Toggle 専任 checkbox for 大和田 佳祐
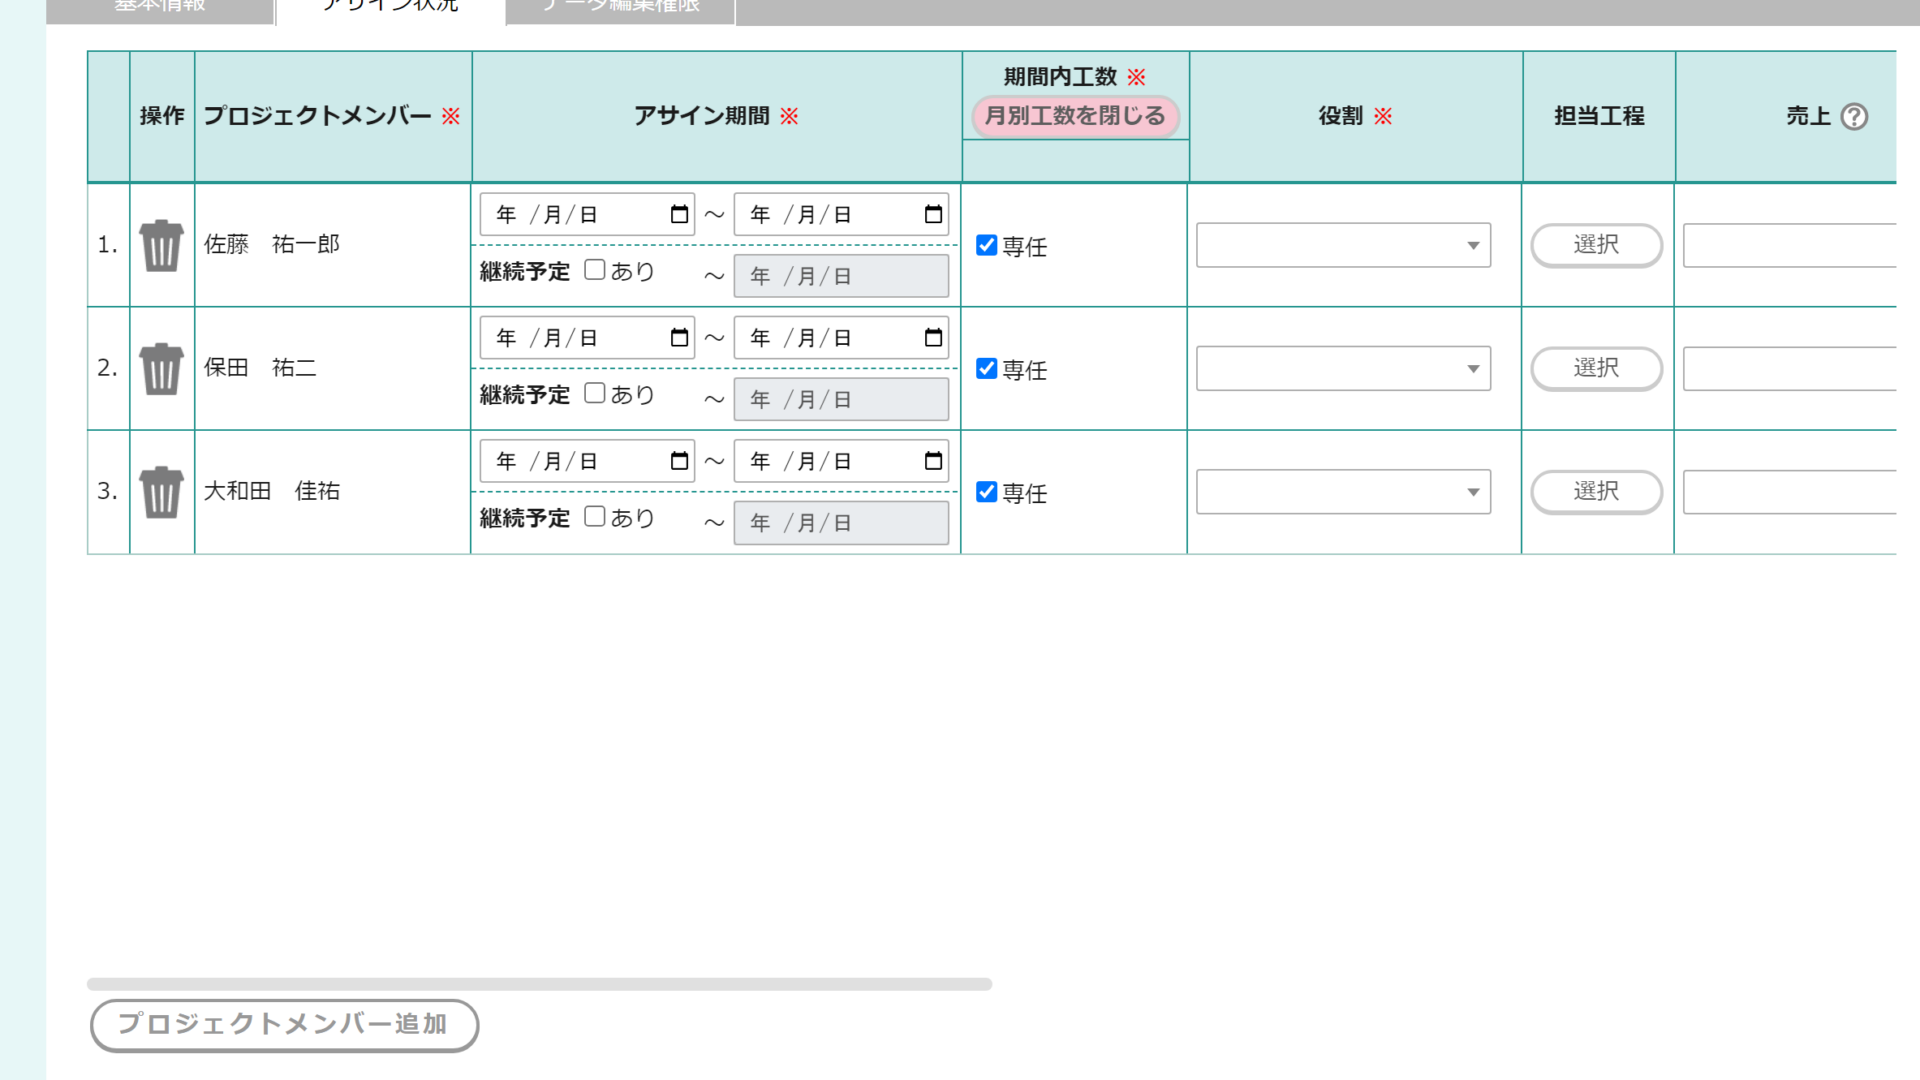 [x=987, y=492]
